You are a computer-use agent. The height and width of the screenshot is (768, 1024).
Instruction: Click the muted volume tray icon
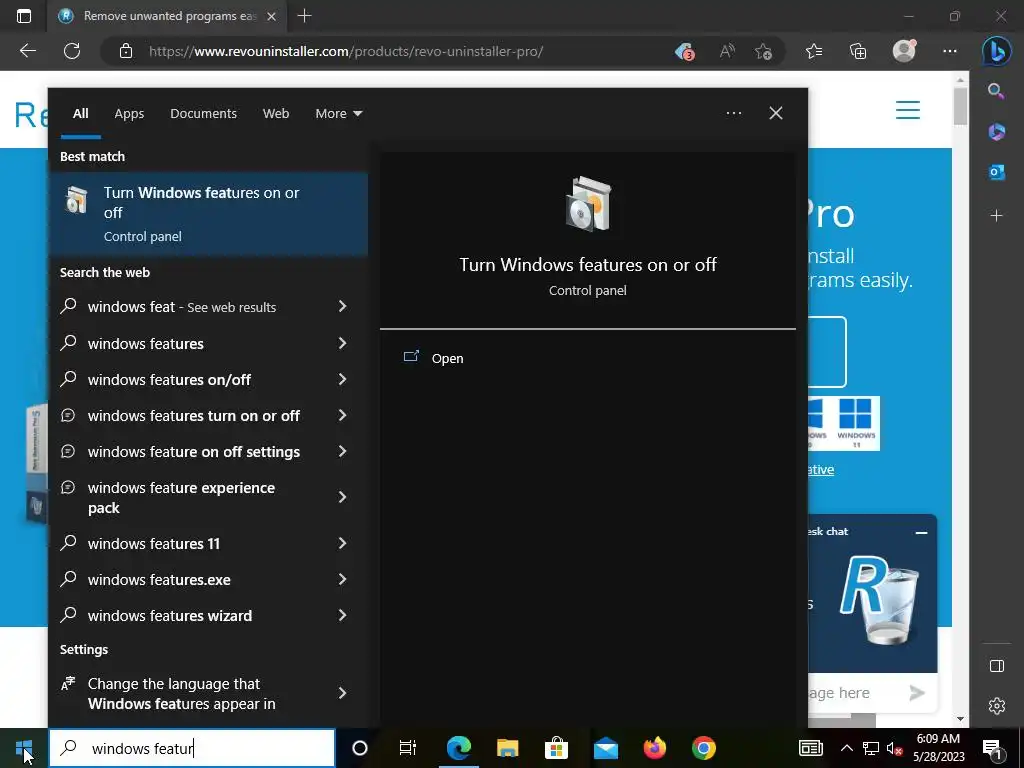click(894, 748)
